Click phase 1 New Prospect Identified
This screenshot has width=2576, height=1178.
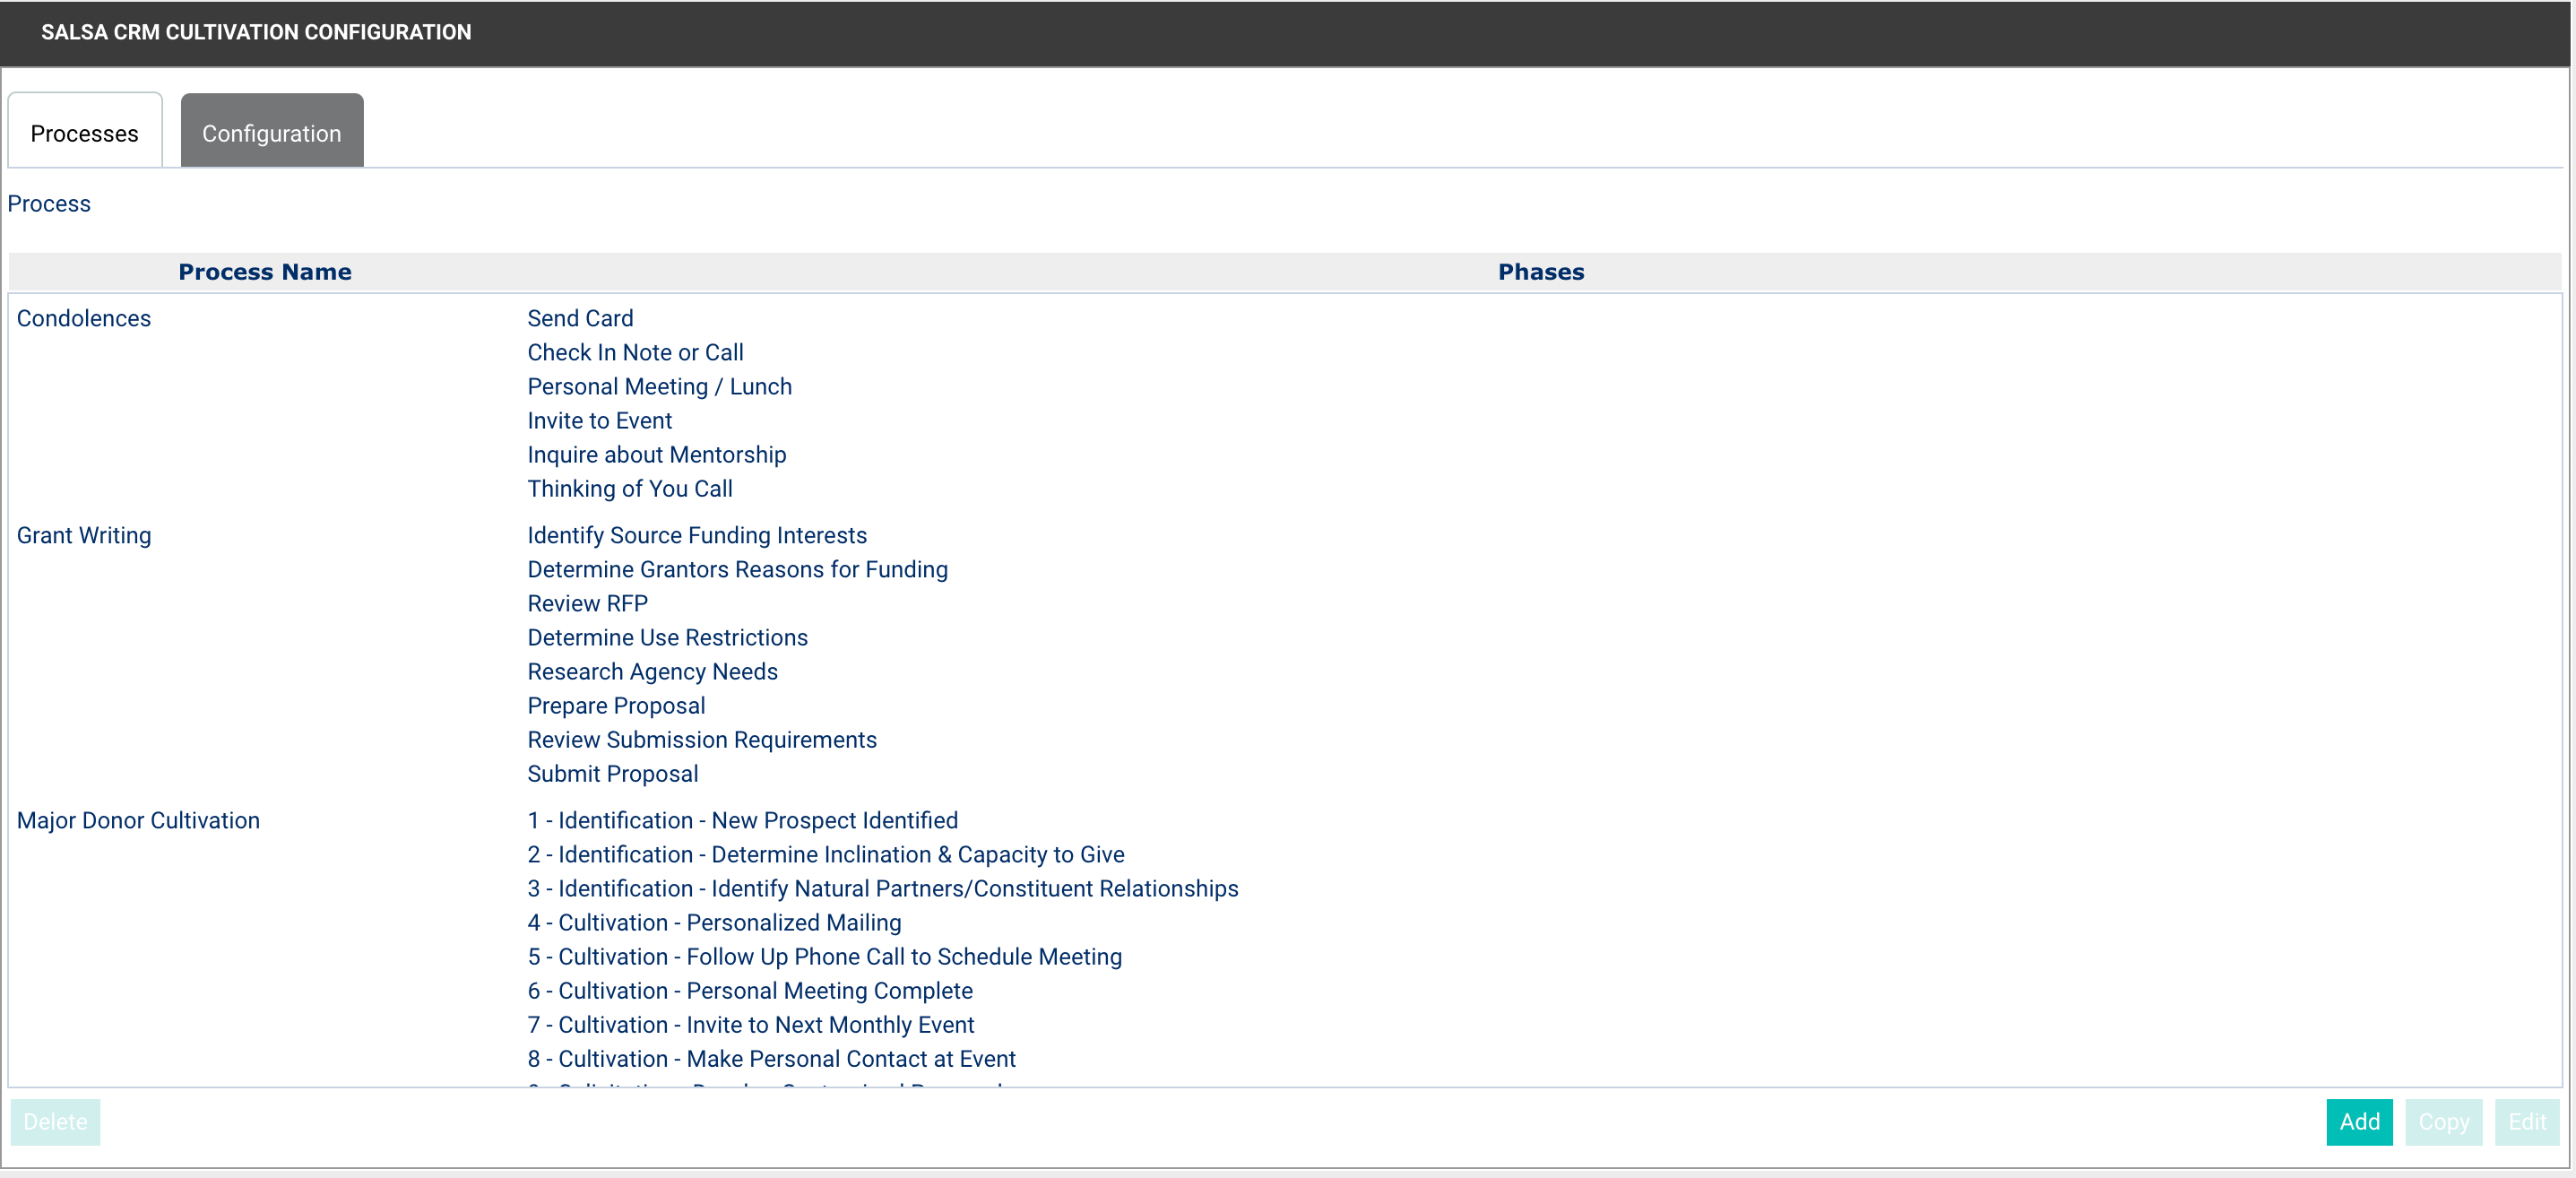tap(742, 820)
